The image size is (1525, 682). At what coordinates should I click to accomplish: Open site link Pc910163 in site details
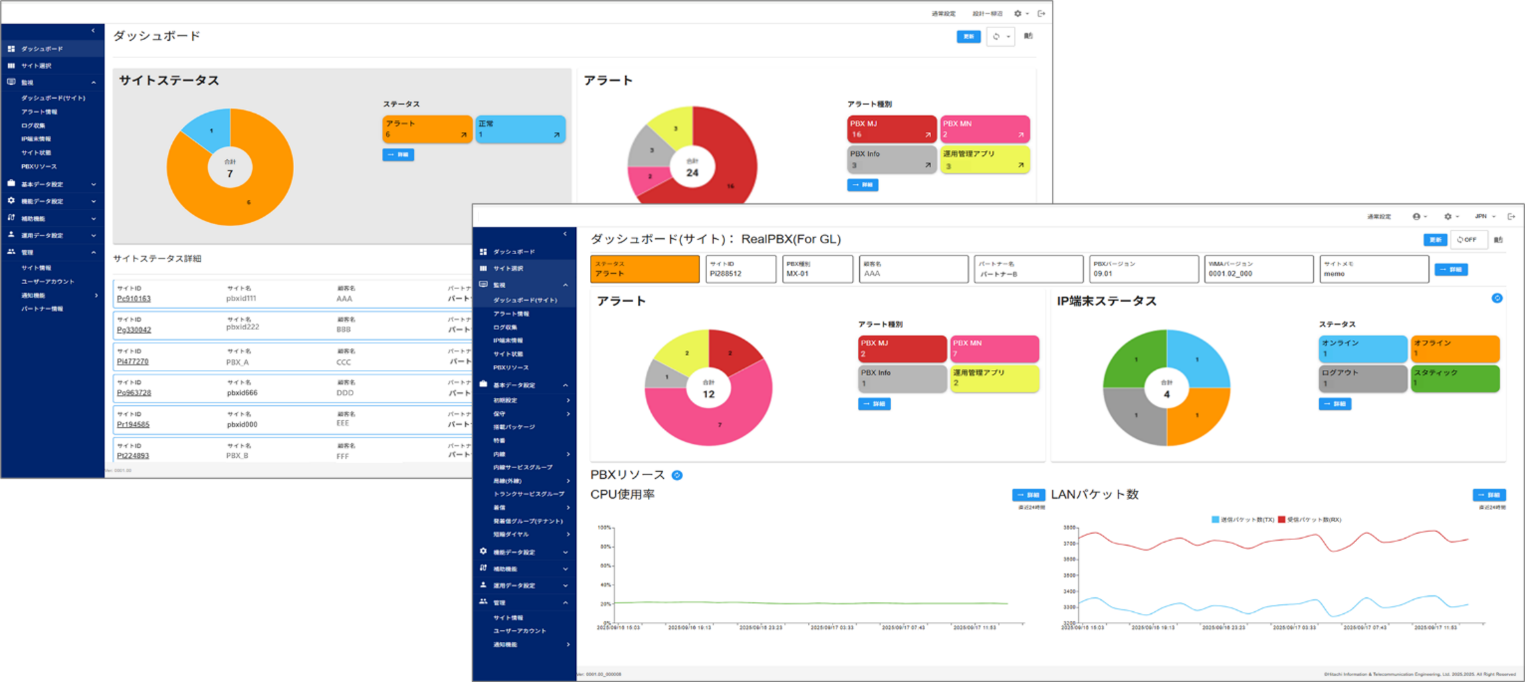coord(135,298)
